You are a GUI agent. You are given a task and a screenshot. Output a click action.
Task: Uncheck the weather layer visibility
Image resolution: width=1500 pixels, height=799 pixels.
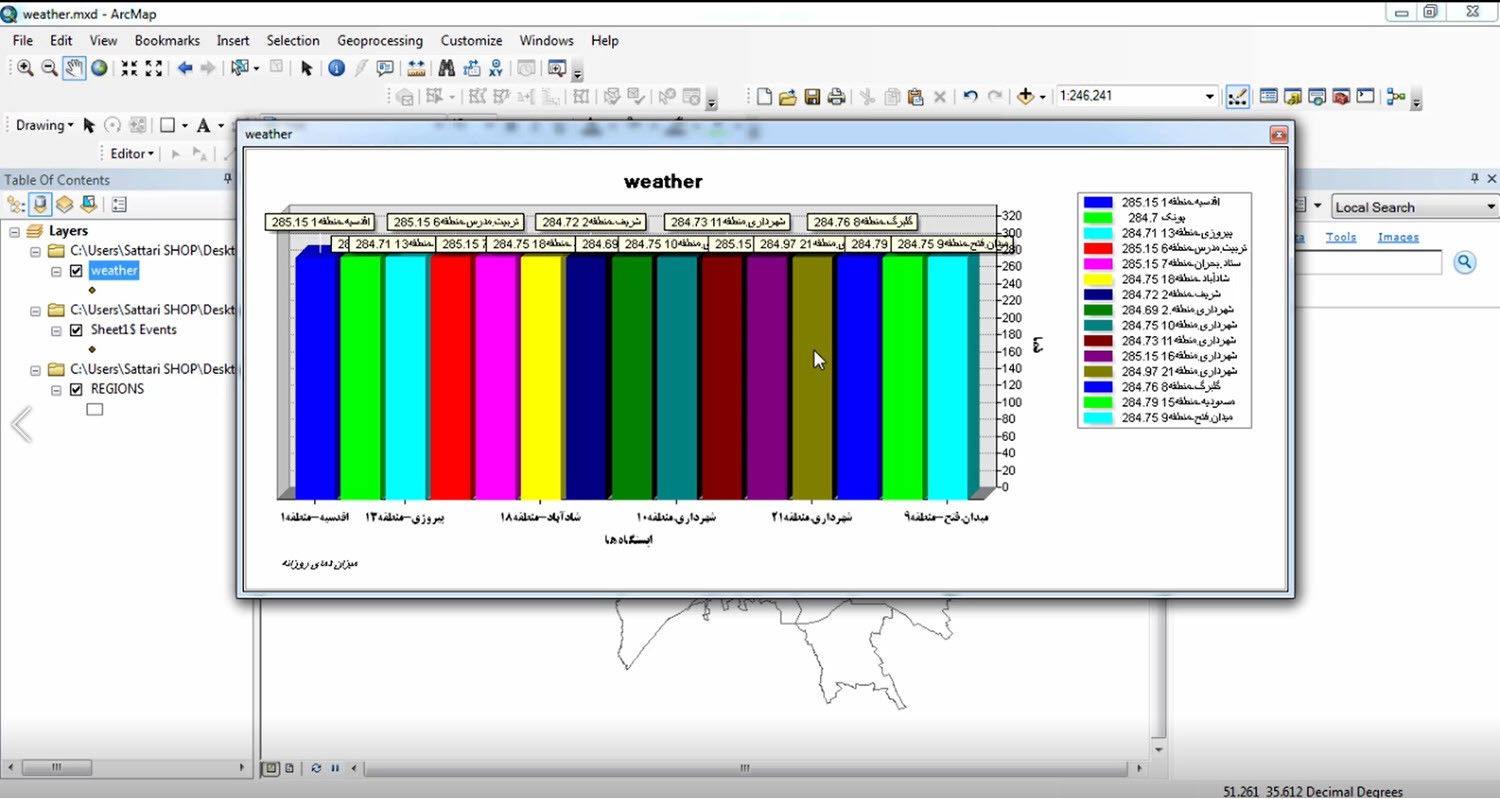76,271
